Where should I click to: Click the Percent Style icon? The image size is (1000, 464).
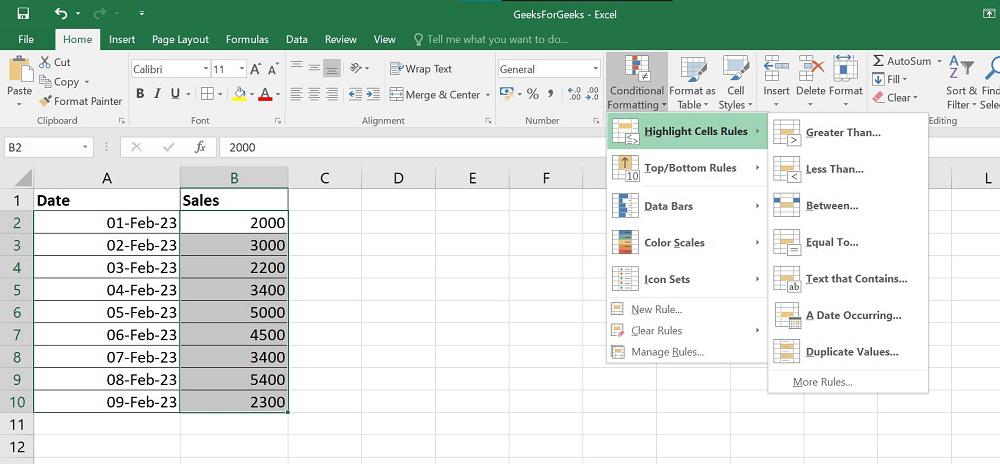tap(532, 94)
